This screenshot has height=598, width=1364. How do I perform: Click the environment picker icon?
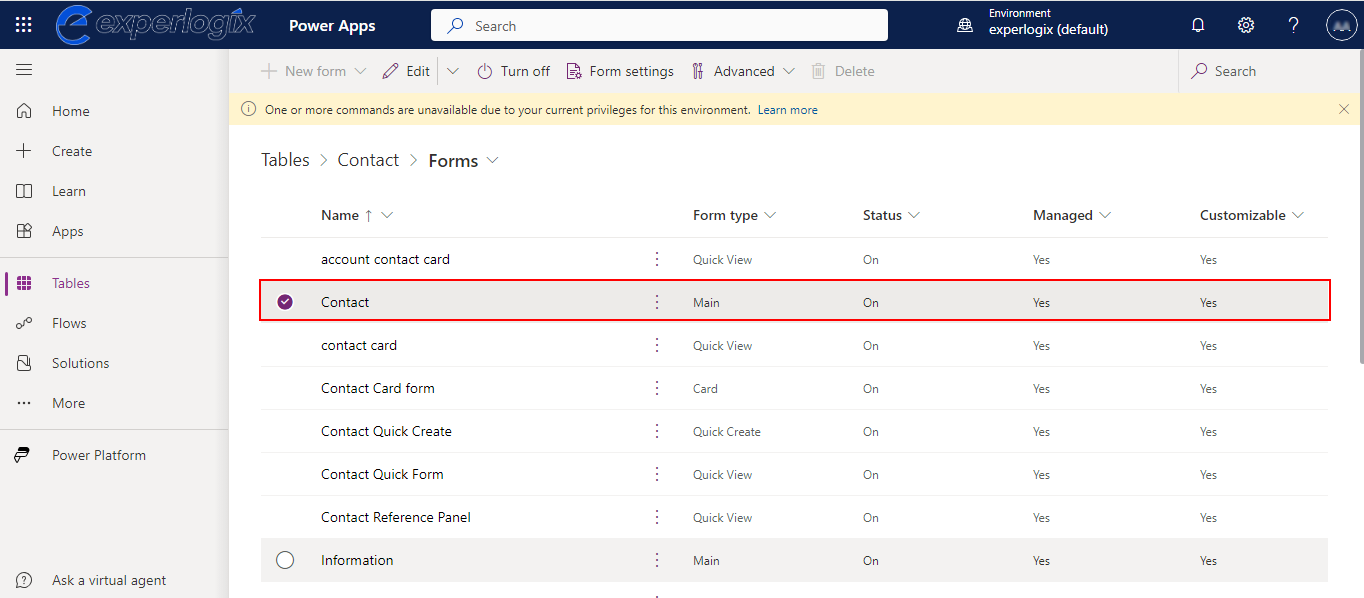coord(965,25)
